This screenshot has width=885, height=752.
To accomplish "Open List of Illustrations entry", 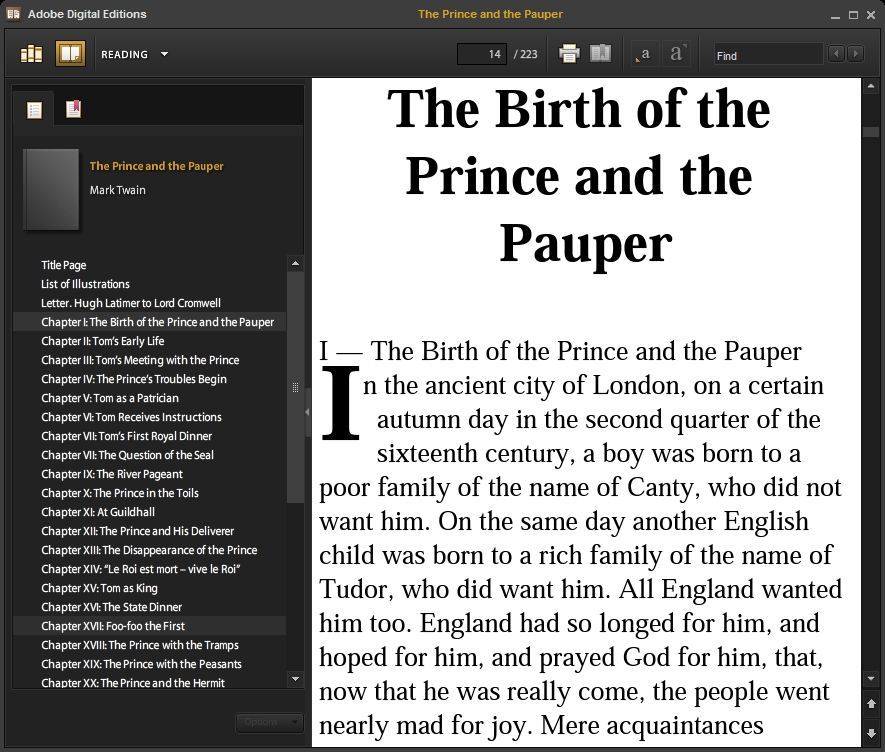I will (x=85, y=284).
